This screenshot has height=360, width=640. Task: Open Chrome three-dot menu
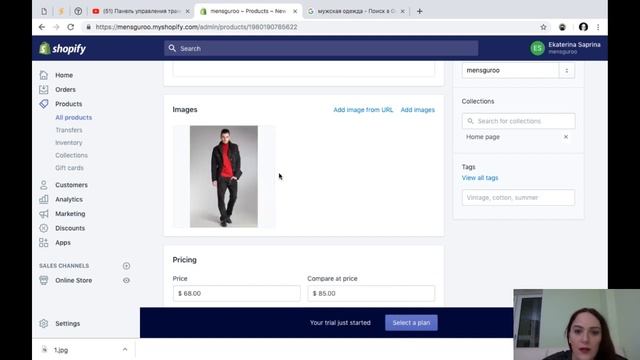(598, 27)
